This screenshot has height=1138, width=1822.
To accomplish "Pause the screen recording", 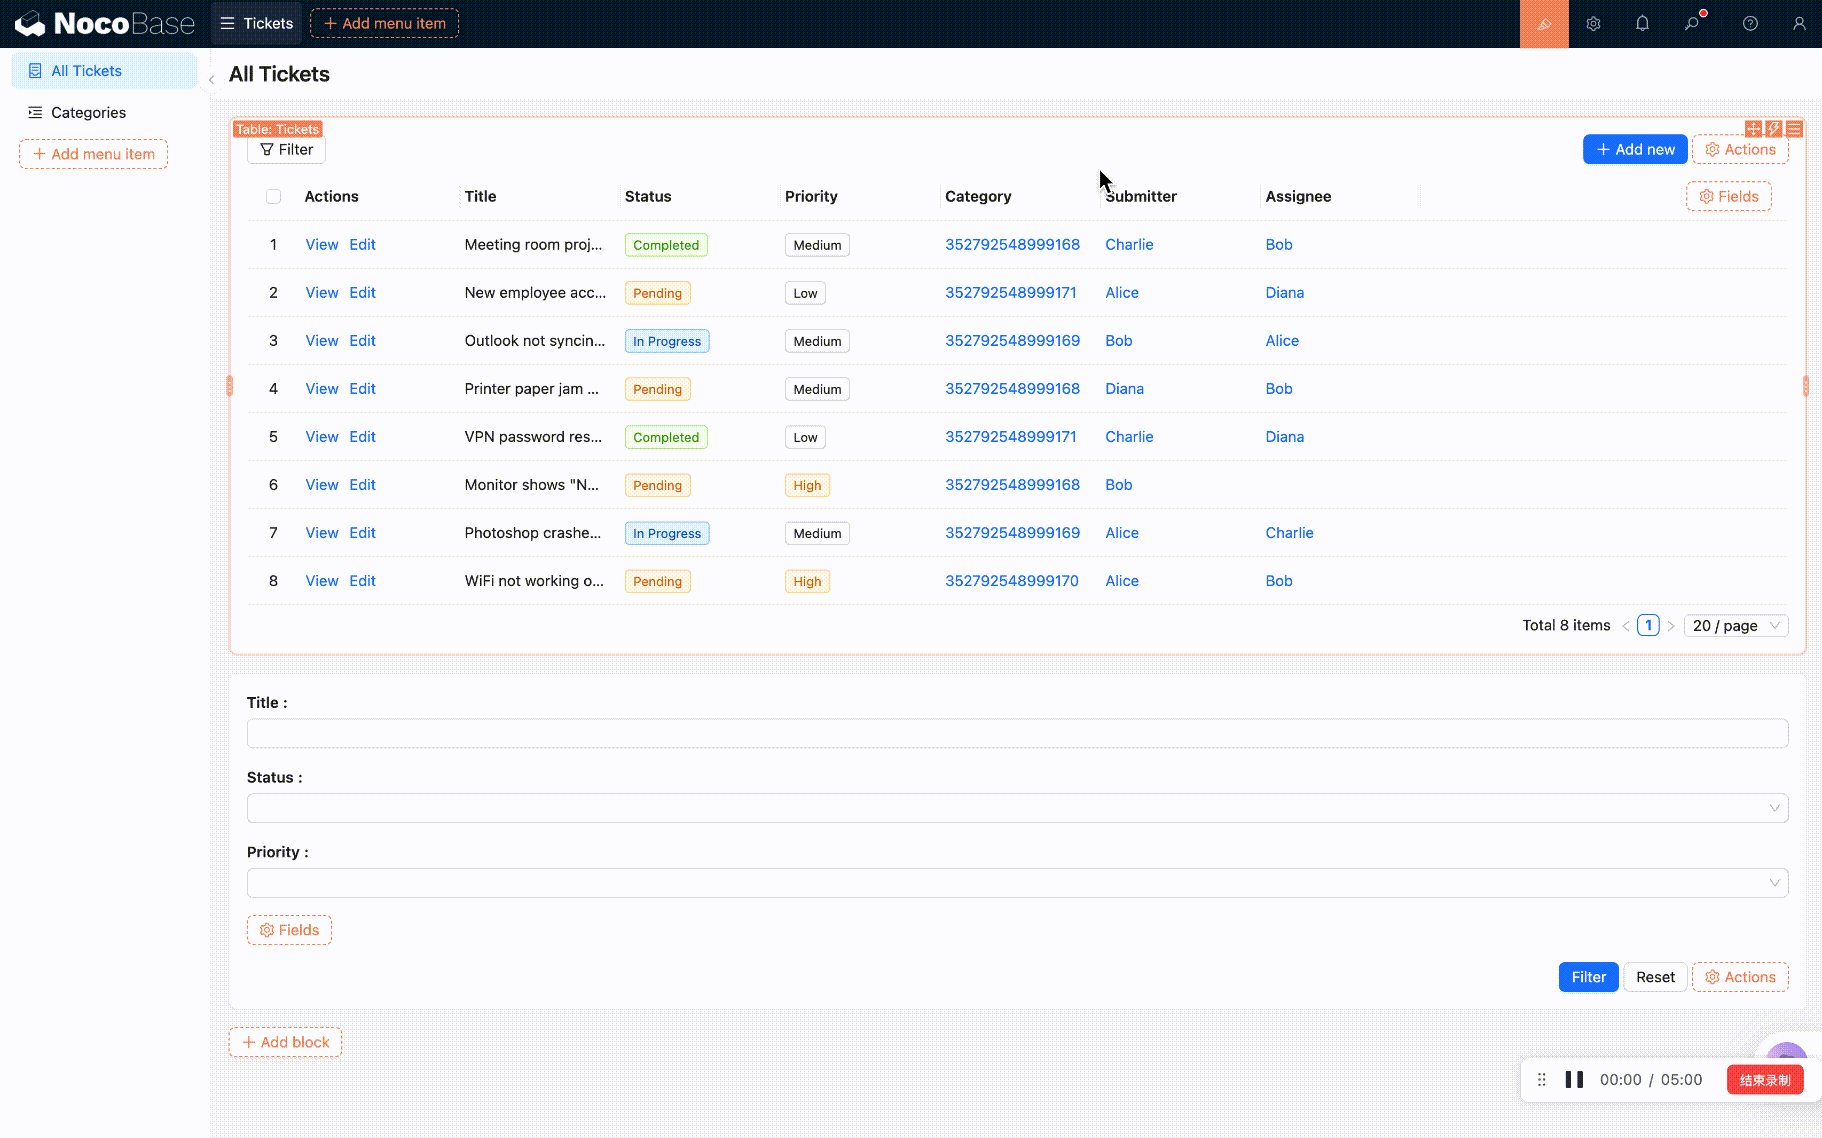I will click(x=1574, y=1079).
